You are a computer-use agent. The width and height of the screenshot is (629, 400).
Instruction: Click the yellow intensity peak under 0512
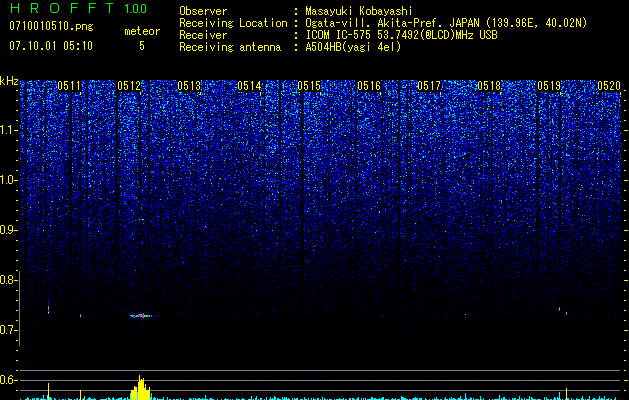click(x=140, y=388)
